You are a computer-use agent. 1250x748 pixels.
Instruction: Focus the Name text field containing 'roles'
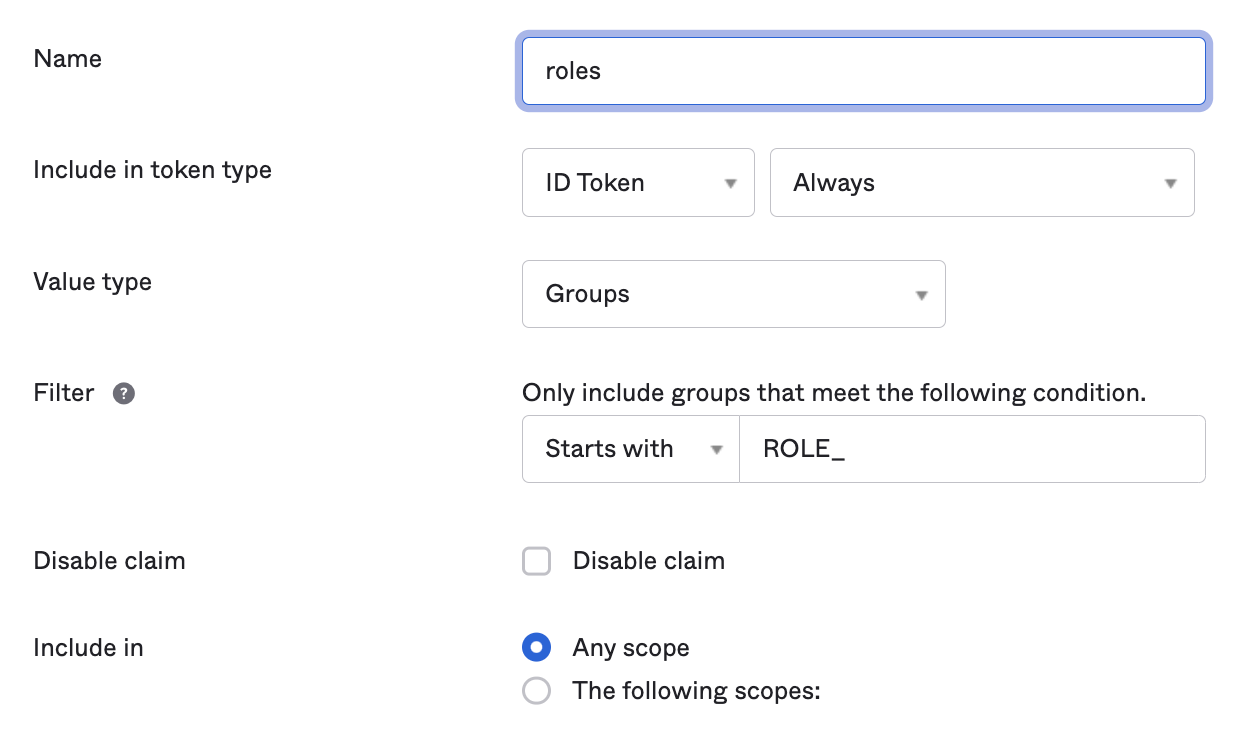coord(863,71)
